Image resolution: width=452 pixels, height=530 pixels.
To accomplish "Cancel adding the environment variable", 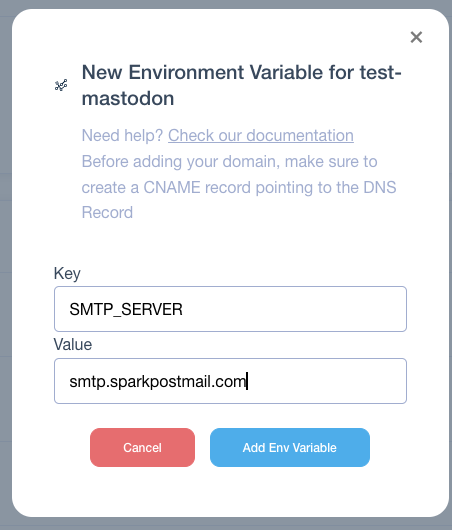I will pyautogui.click(x=142, y=448).
